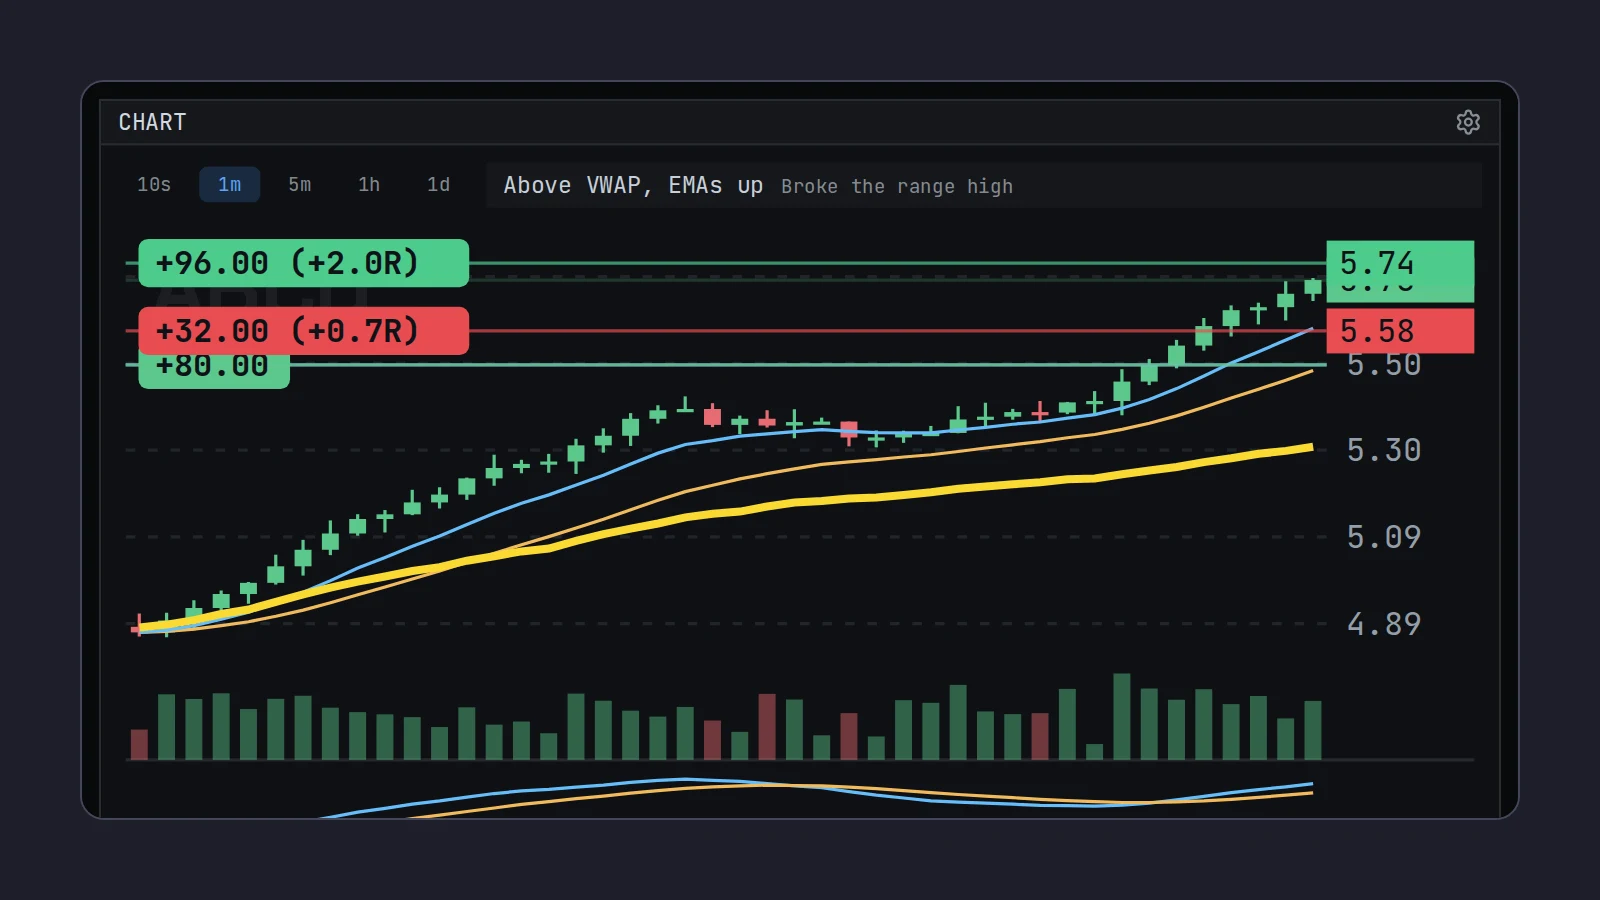Click the 5.58 red price tag
Image resolution: width=1600 pixels, height=900 pixels.
1400,331
